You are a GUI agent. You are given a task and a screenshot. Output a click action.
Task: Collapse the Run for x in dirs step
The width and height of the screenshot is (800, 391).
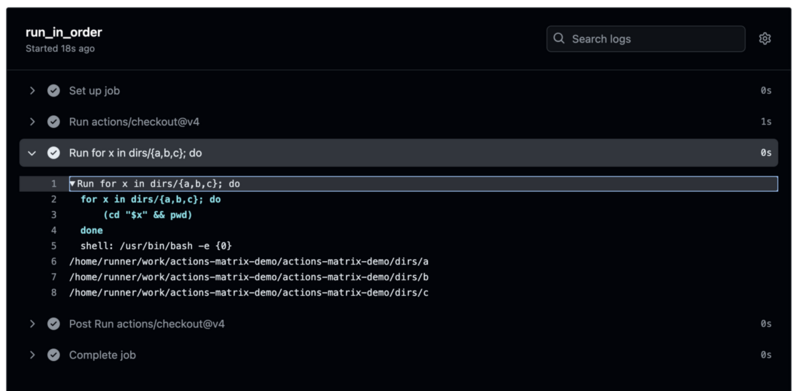tap(32, 153)
